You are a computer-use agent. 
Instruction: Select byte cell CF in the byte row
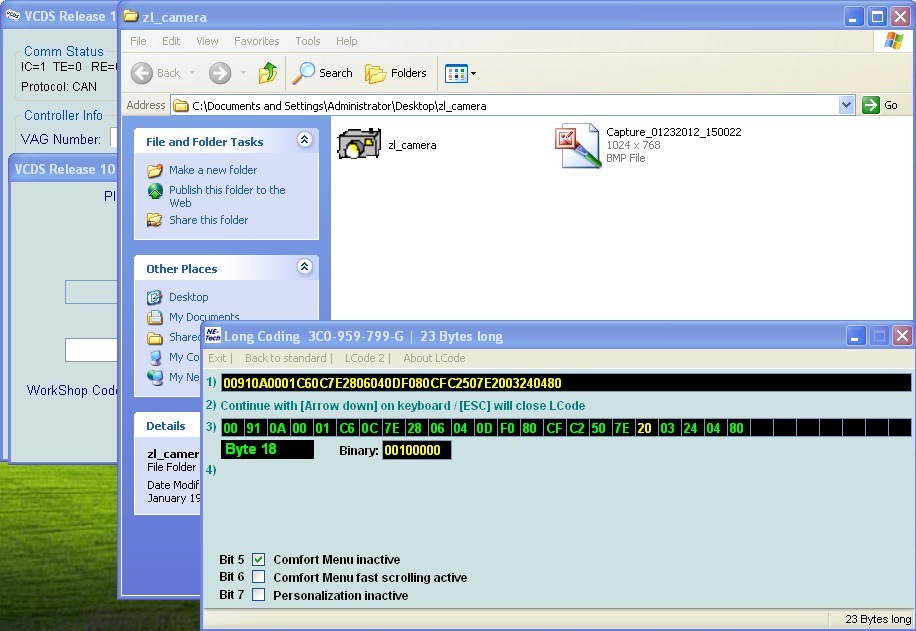click(554, 428)
